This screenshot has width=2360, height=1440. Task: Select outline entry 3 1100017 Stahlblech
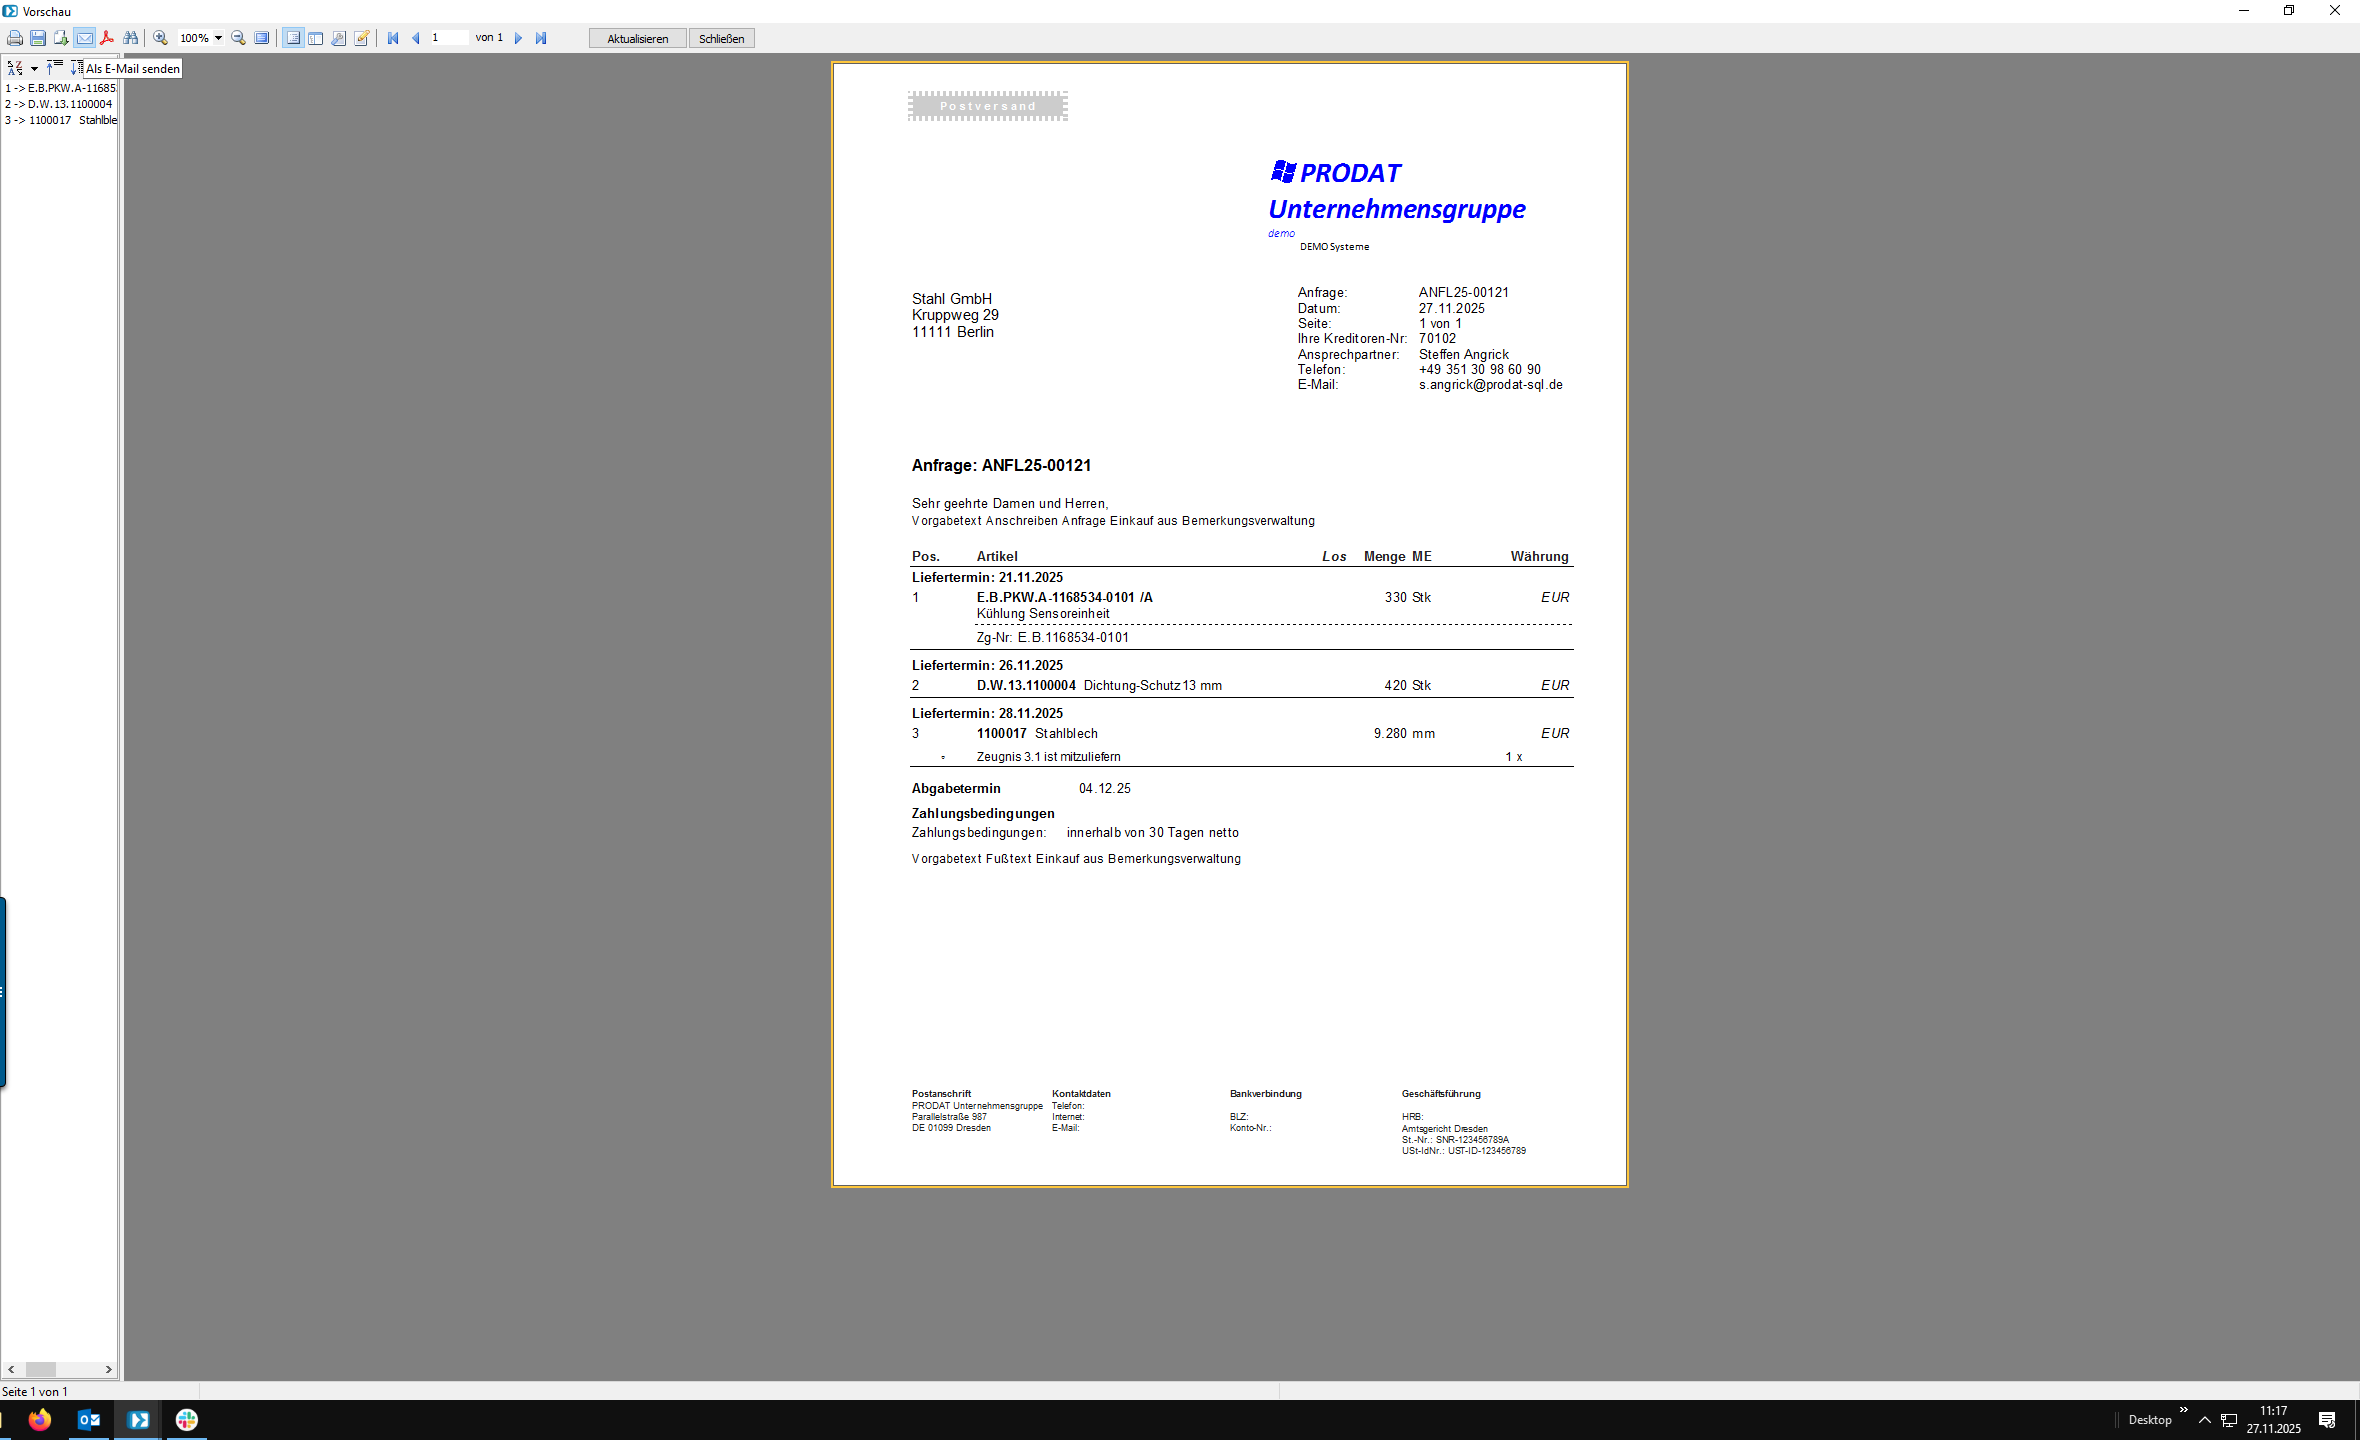click(60, 120)
